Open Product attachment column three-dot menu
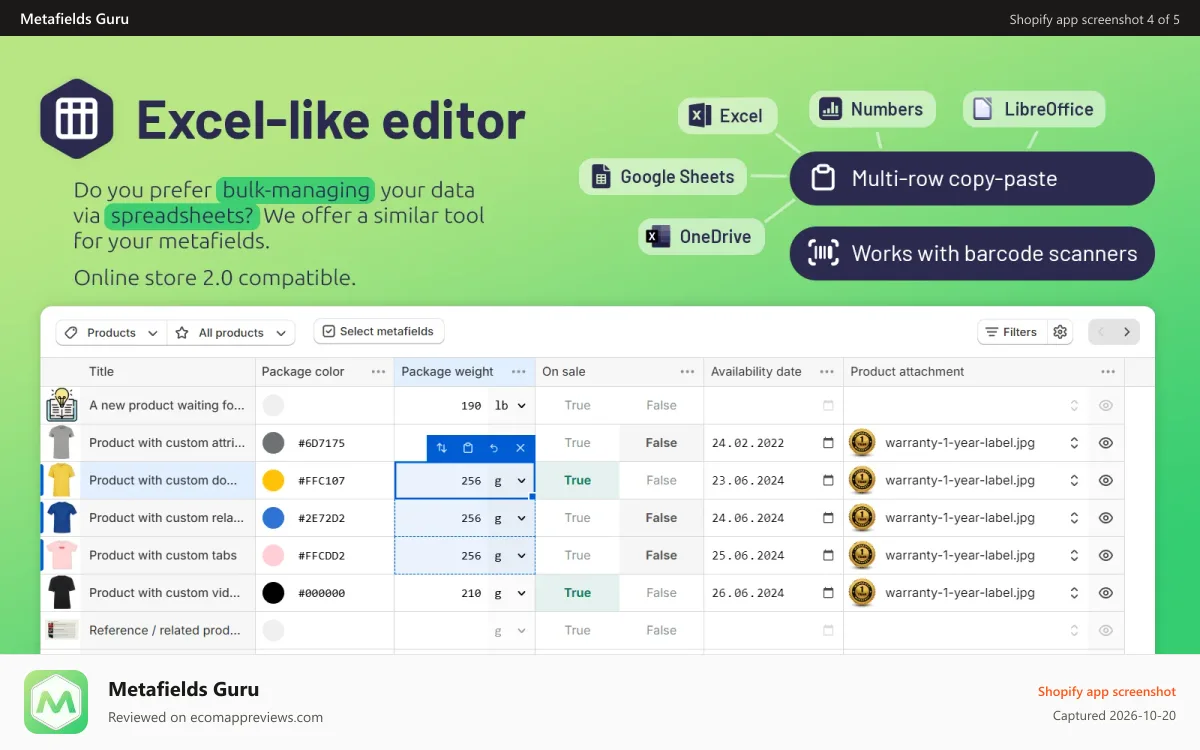Image resolution: width=1200 pixels, height=750 pixels. click(1108, 372)
